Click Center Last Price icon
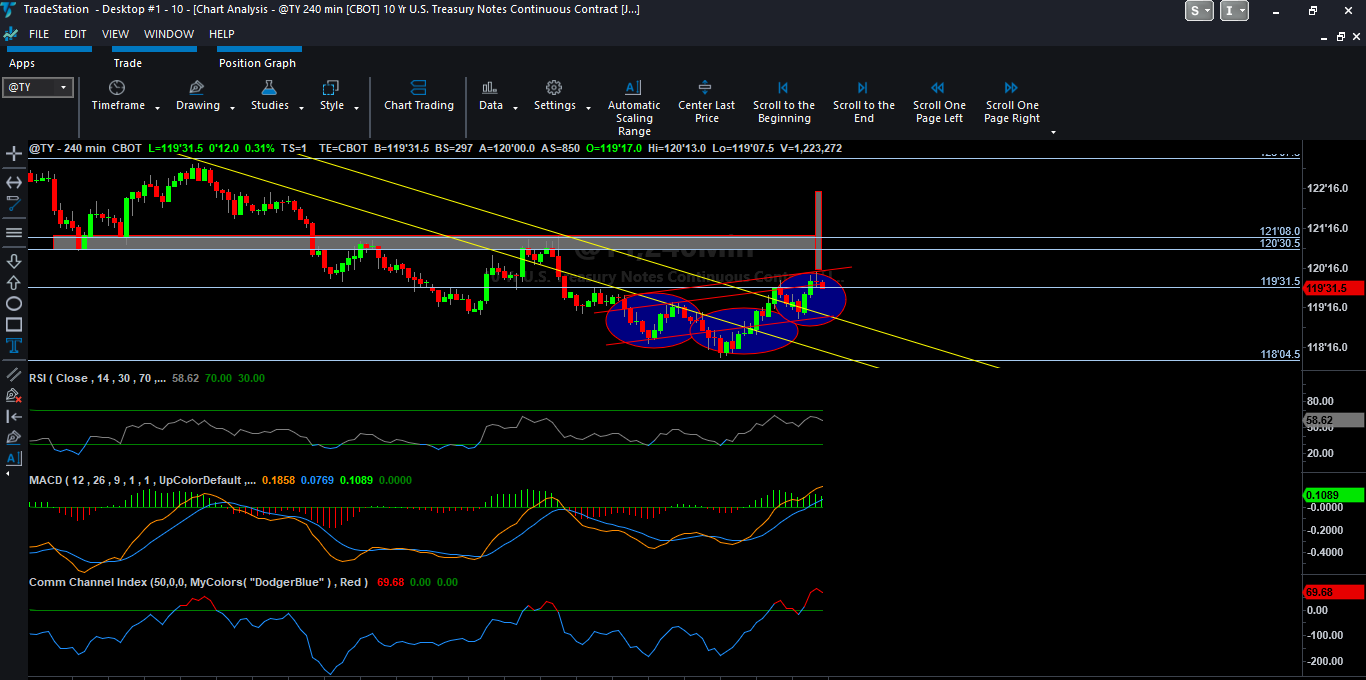The width and height of the screenshot is (1366, 680). click(706, 88)
